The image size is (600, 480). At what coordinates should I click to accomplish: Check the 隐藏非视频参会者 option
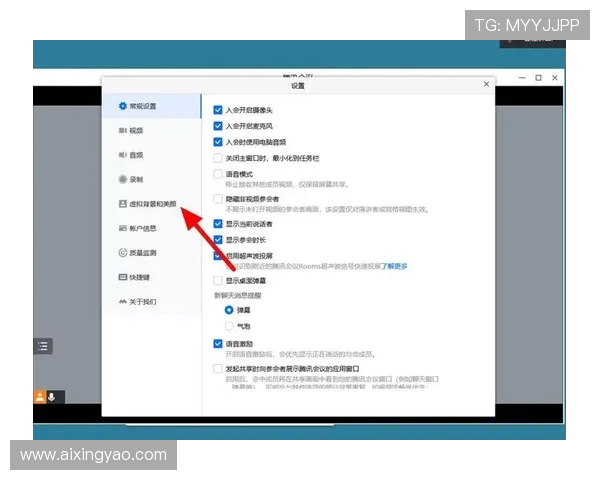point(218,199)
